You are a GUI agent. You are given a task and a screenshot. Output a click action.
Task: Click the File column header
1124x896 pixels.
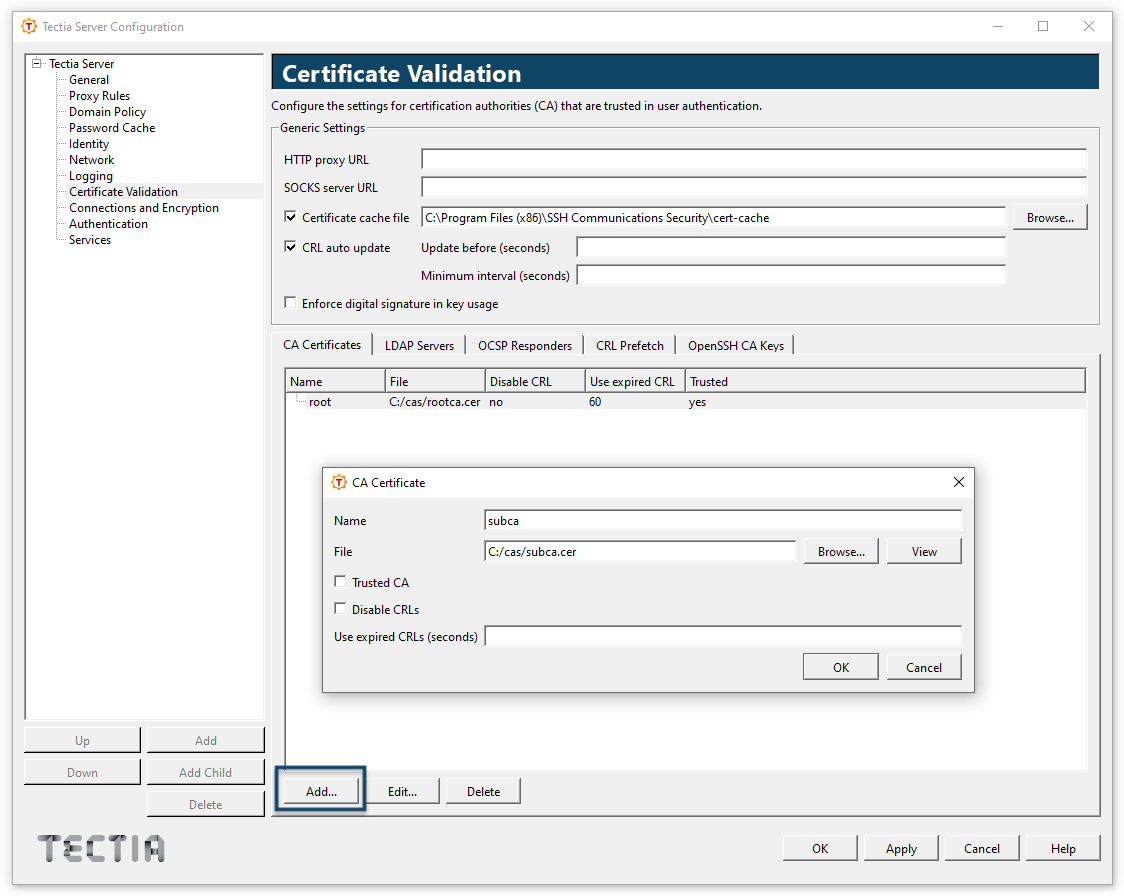tap(434, 381)
